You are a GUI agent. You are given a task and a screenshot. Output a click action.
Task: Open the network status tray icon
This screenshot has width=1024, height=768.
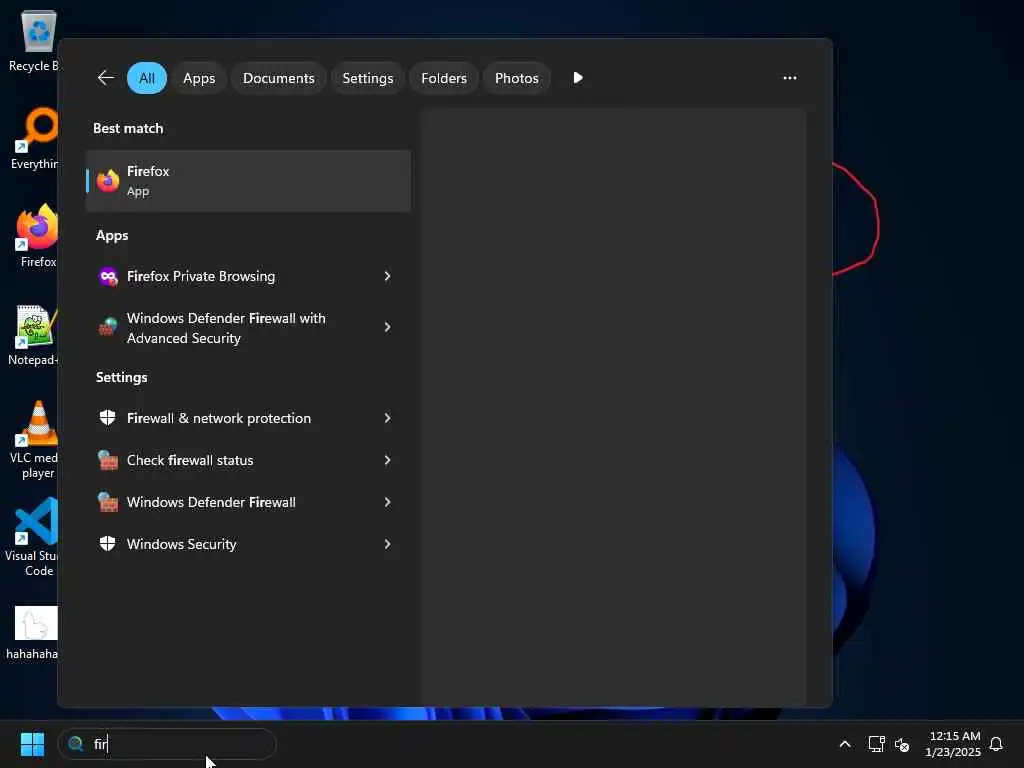coord(876,744)
